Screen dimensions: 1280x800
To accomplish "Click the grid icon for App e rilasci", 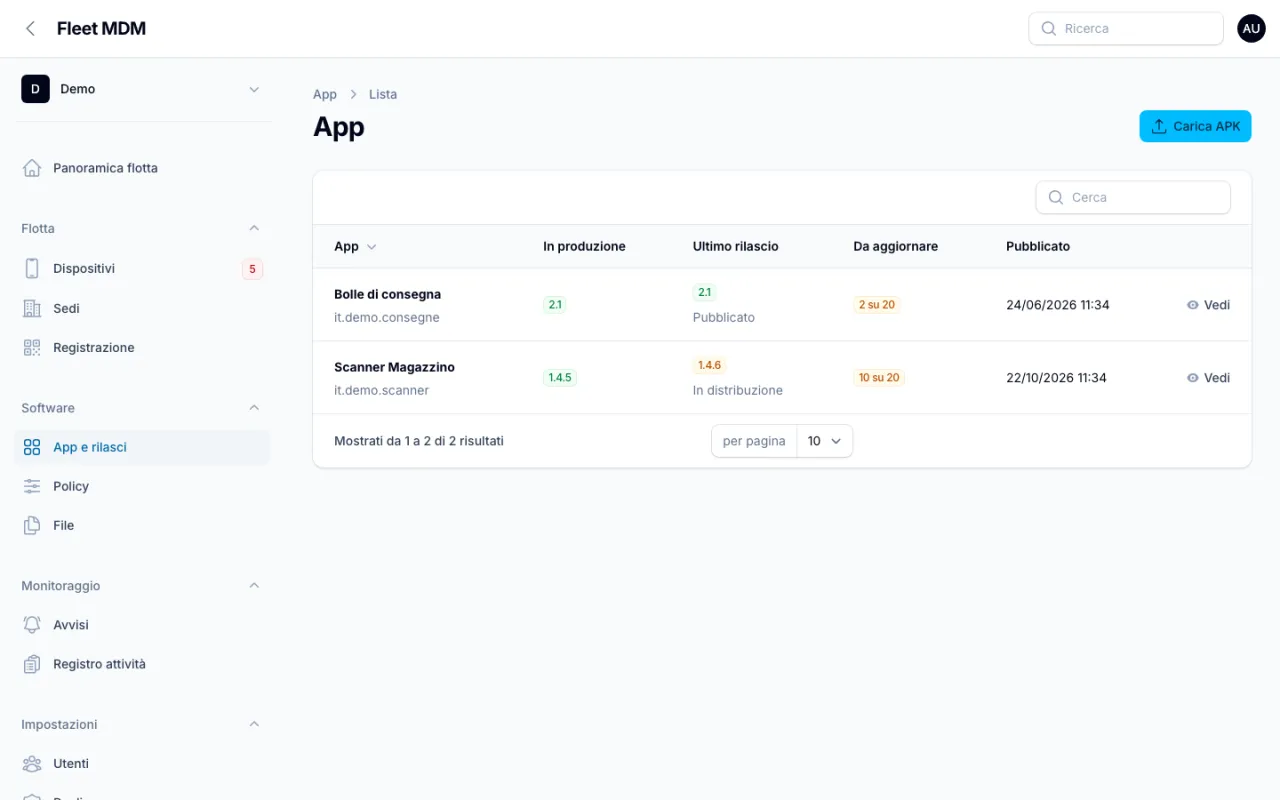I will (x=32, y=447).
